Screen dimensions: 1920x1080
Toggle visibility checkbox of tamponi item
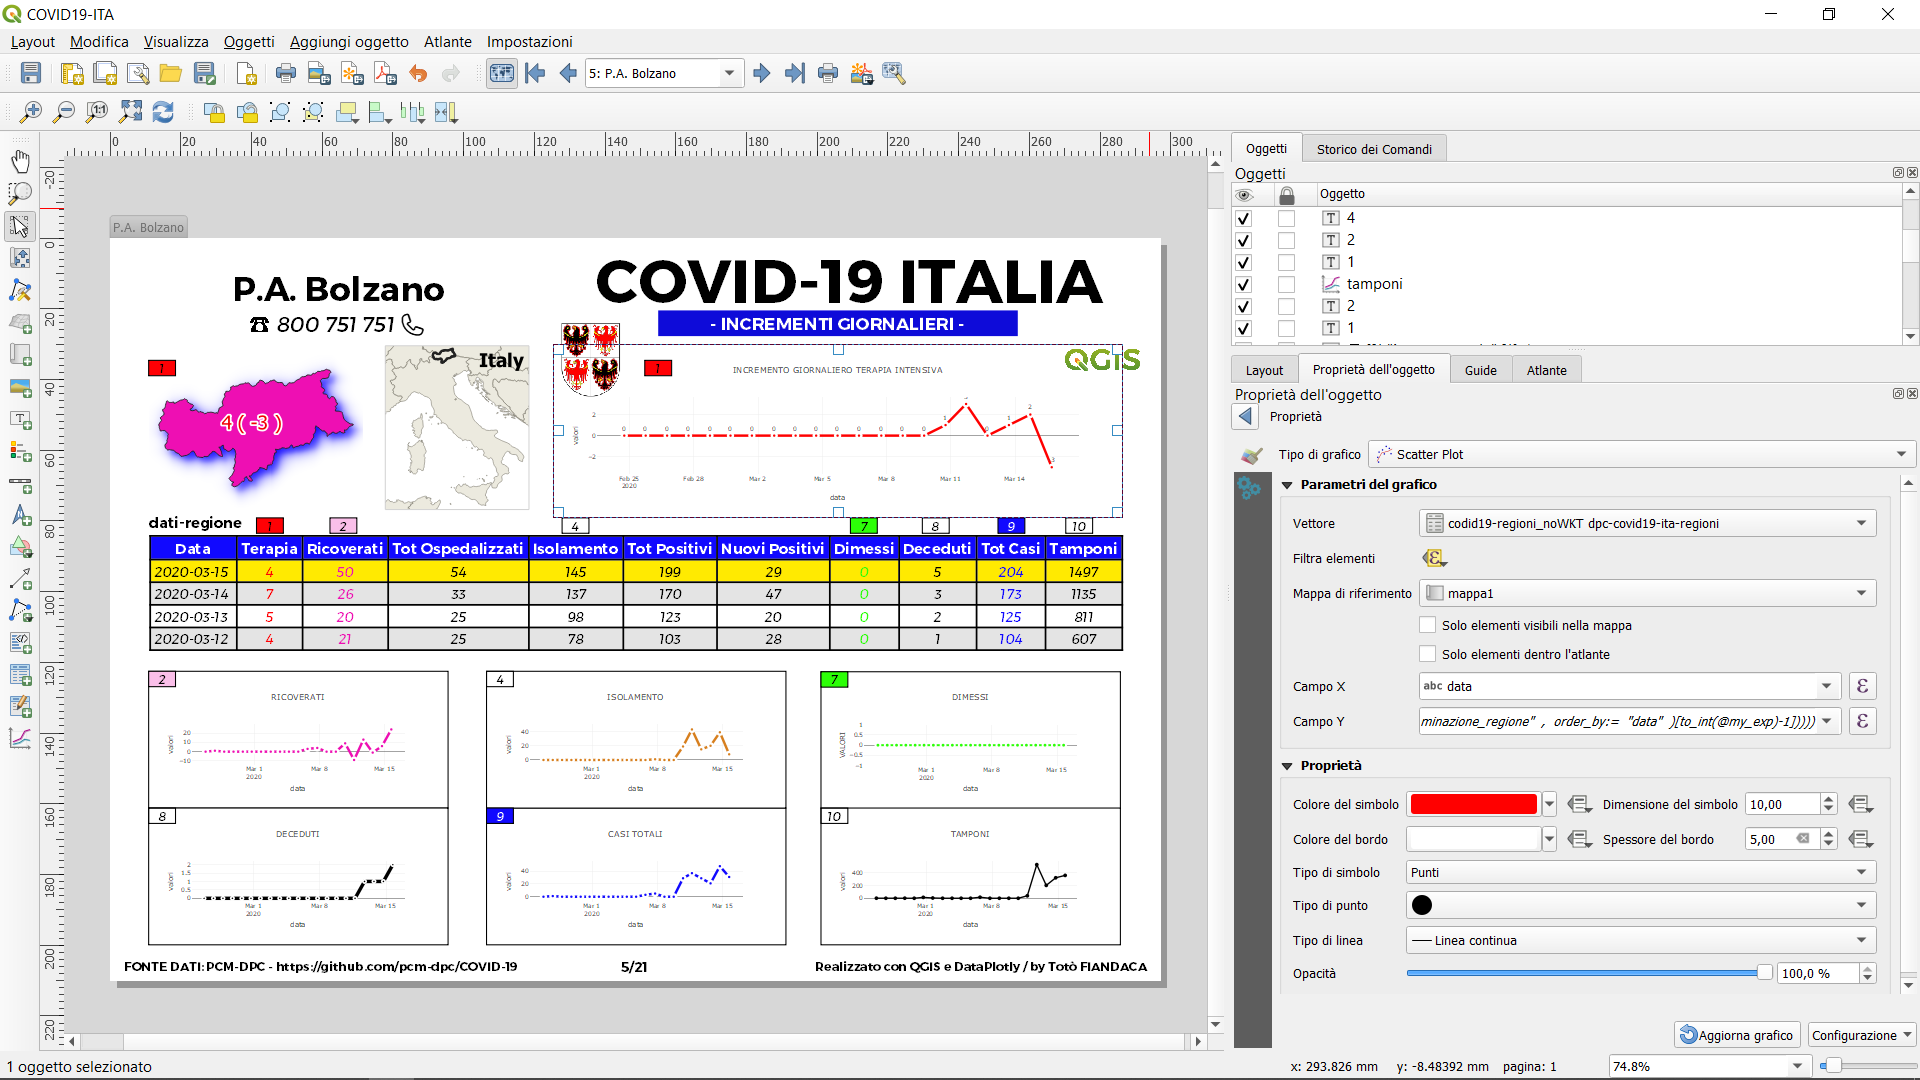point(1243,284)
